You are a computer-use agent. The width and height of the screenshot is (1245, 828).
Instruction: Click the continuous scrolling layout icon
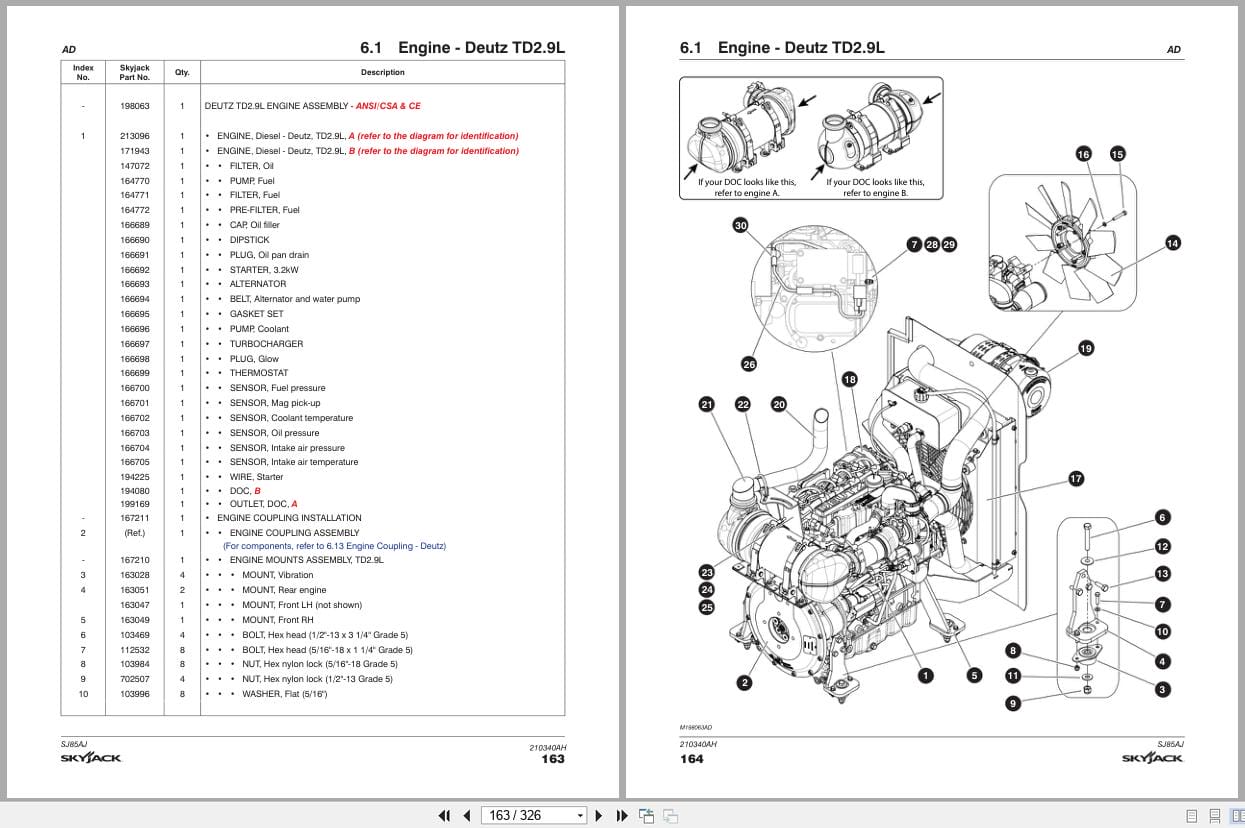coord(1214,815)
